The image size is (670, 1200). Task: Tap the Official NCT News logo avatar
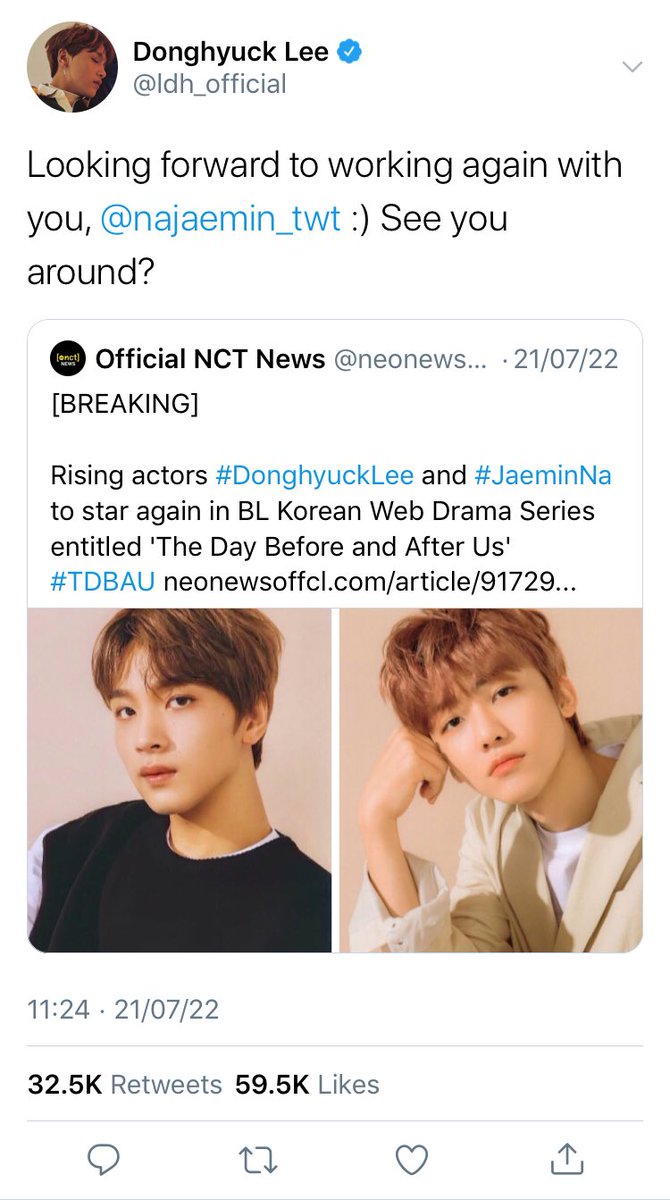(x=68, y=360)
